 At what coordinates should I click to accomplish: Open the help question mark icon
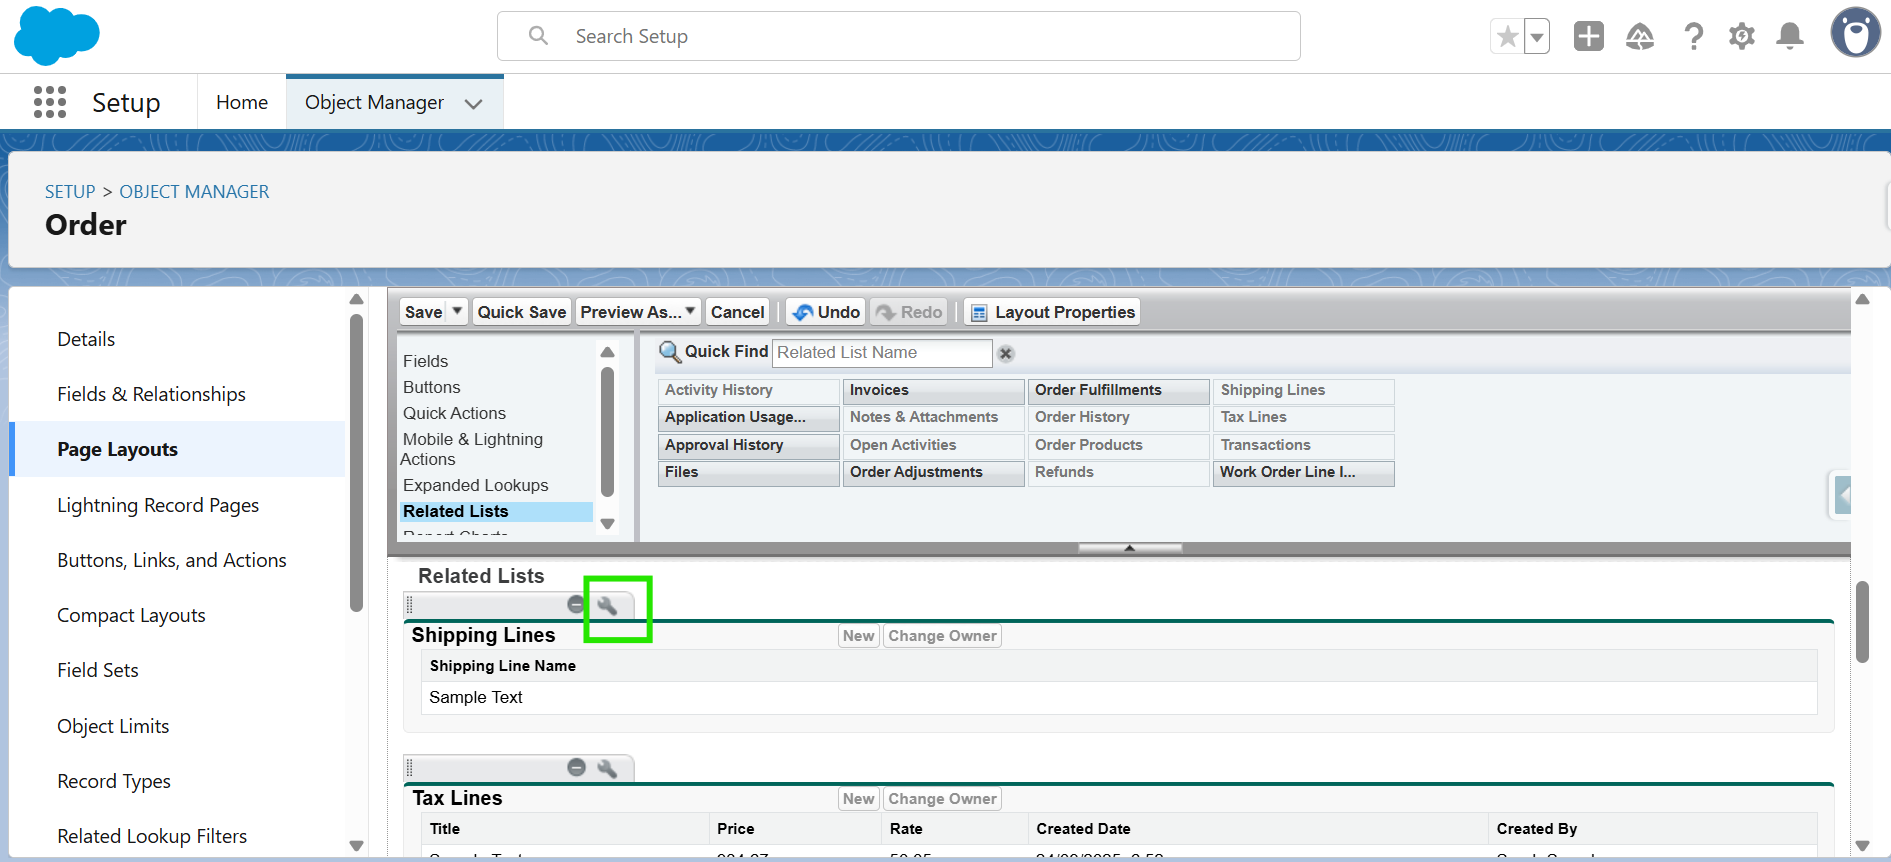coord(1693,37)
